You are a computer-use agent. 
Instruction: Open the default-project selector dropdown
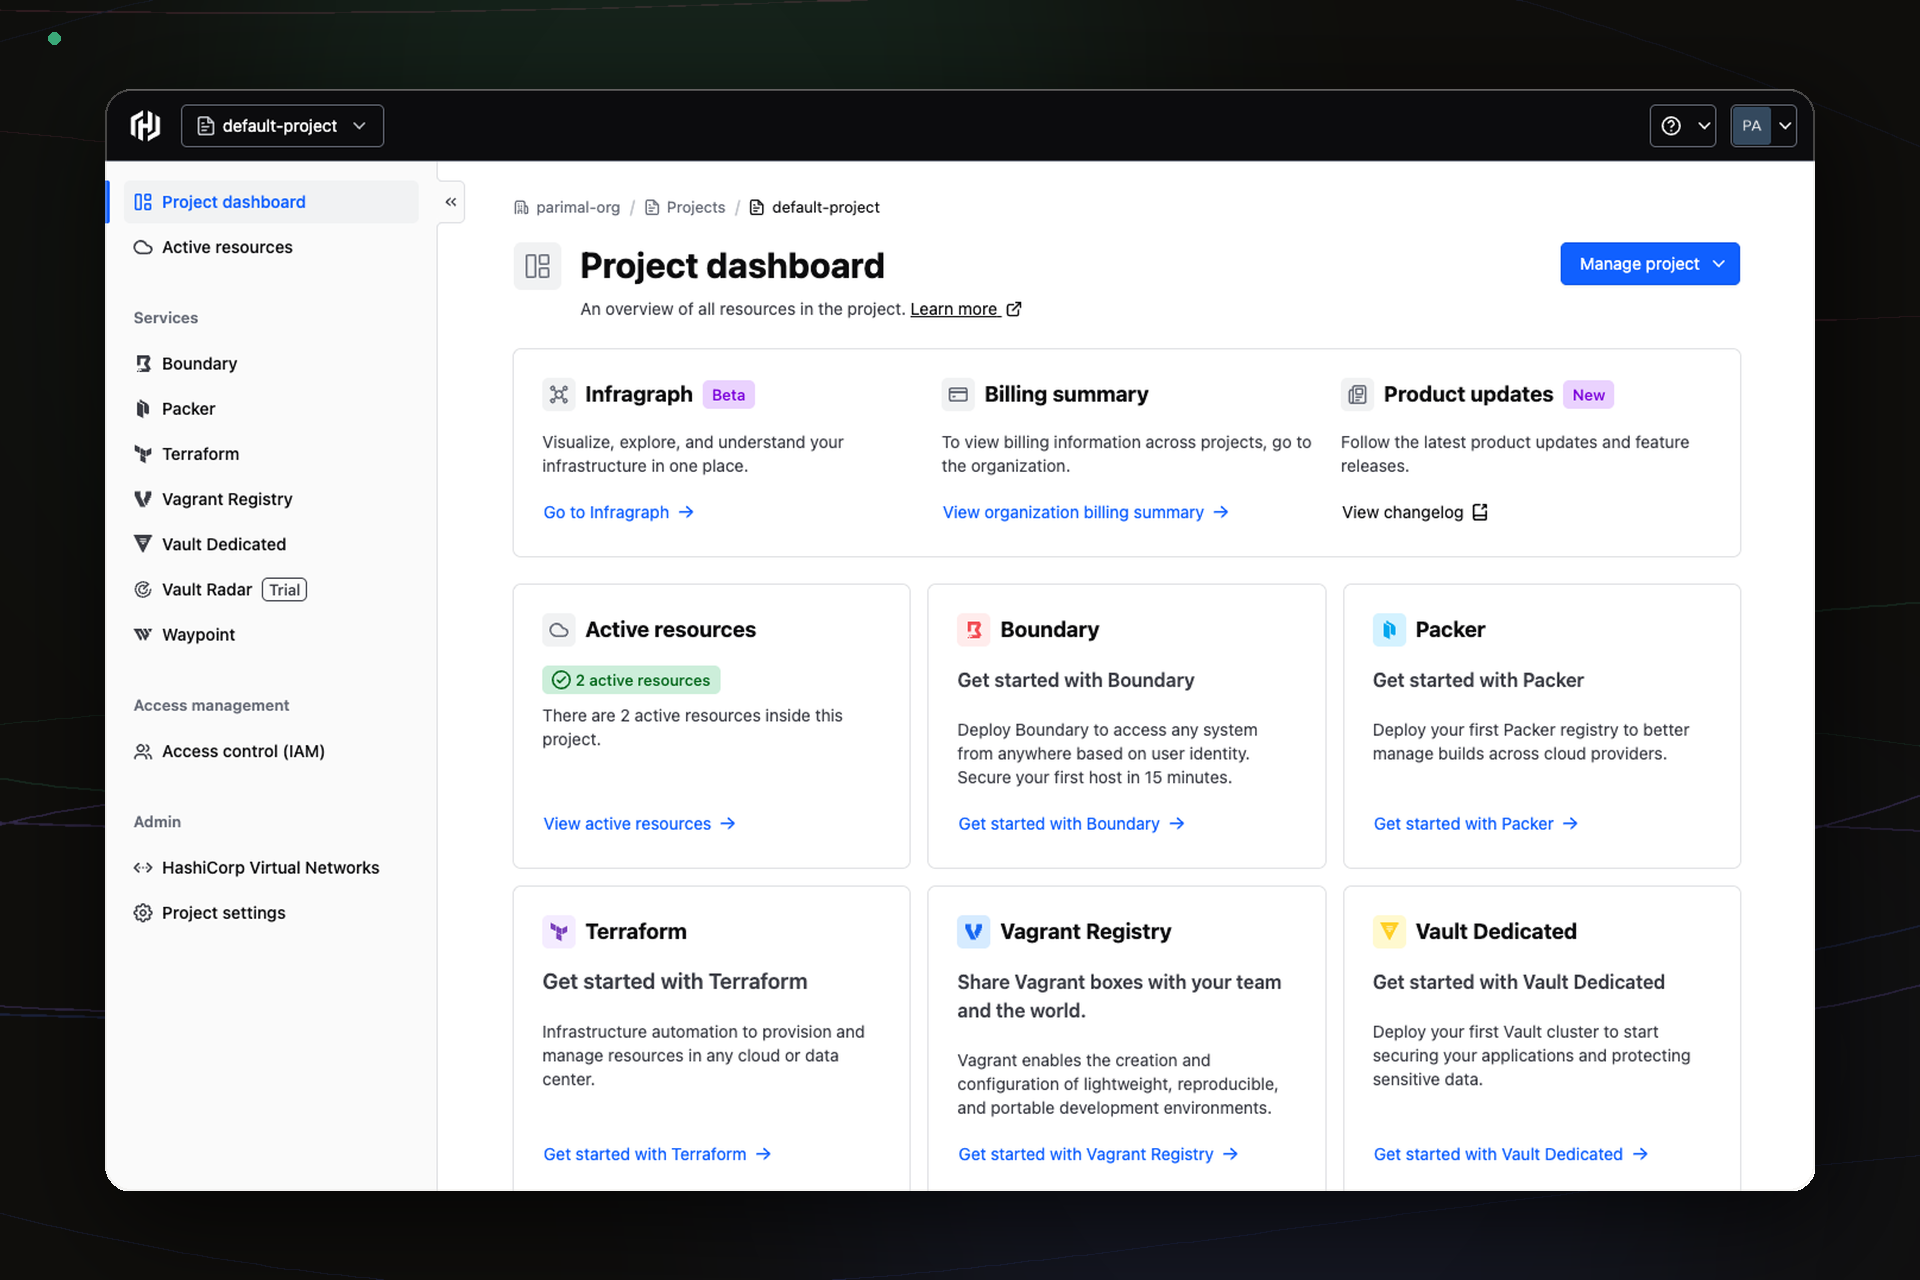point(282,126)
